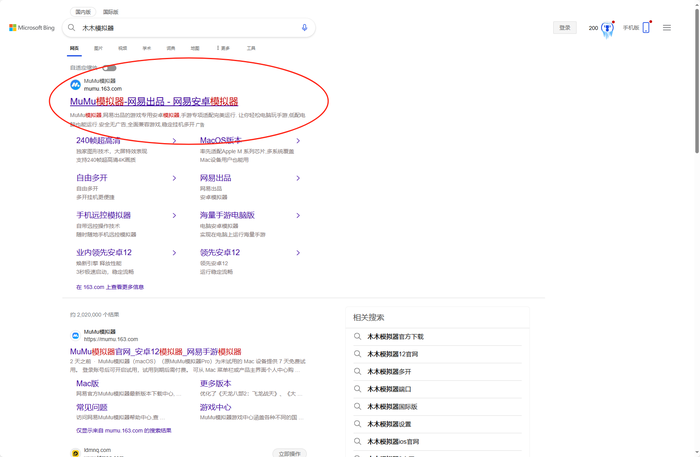Click the 立即操作 button near ldmnq.com
The image size is (700, 457).
pos(290,453)
